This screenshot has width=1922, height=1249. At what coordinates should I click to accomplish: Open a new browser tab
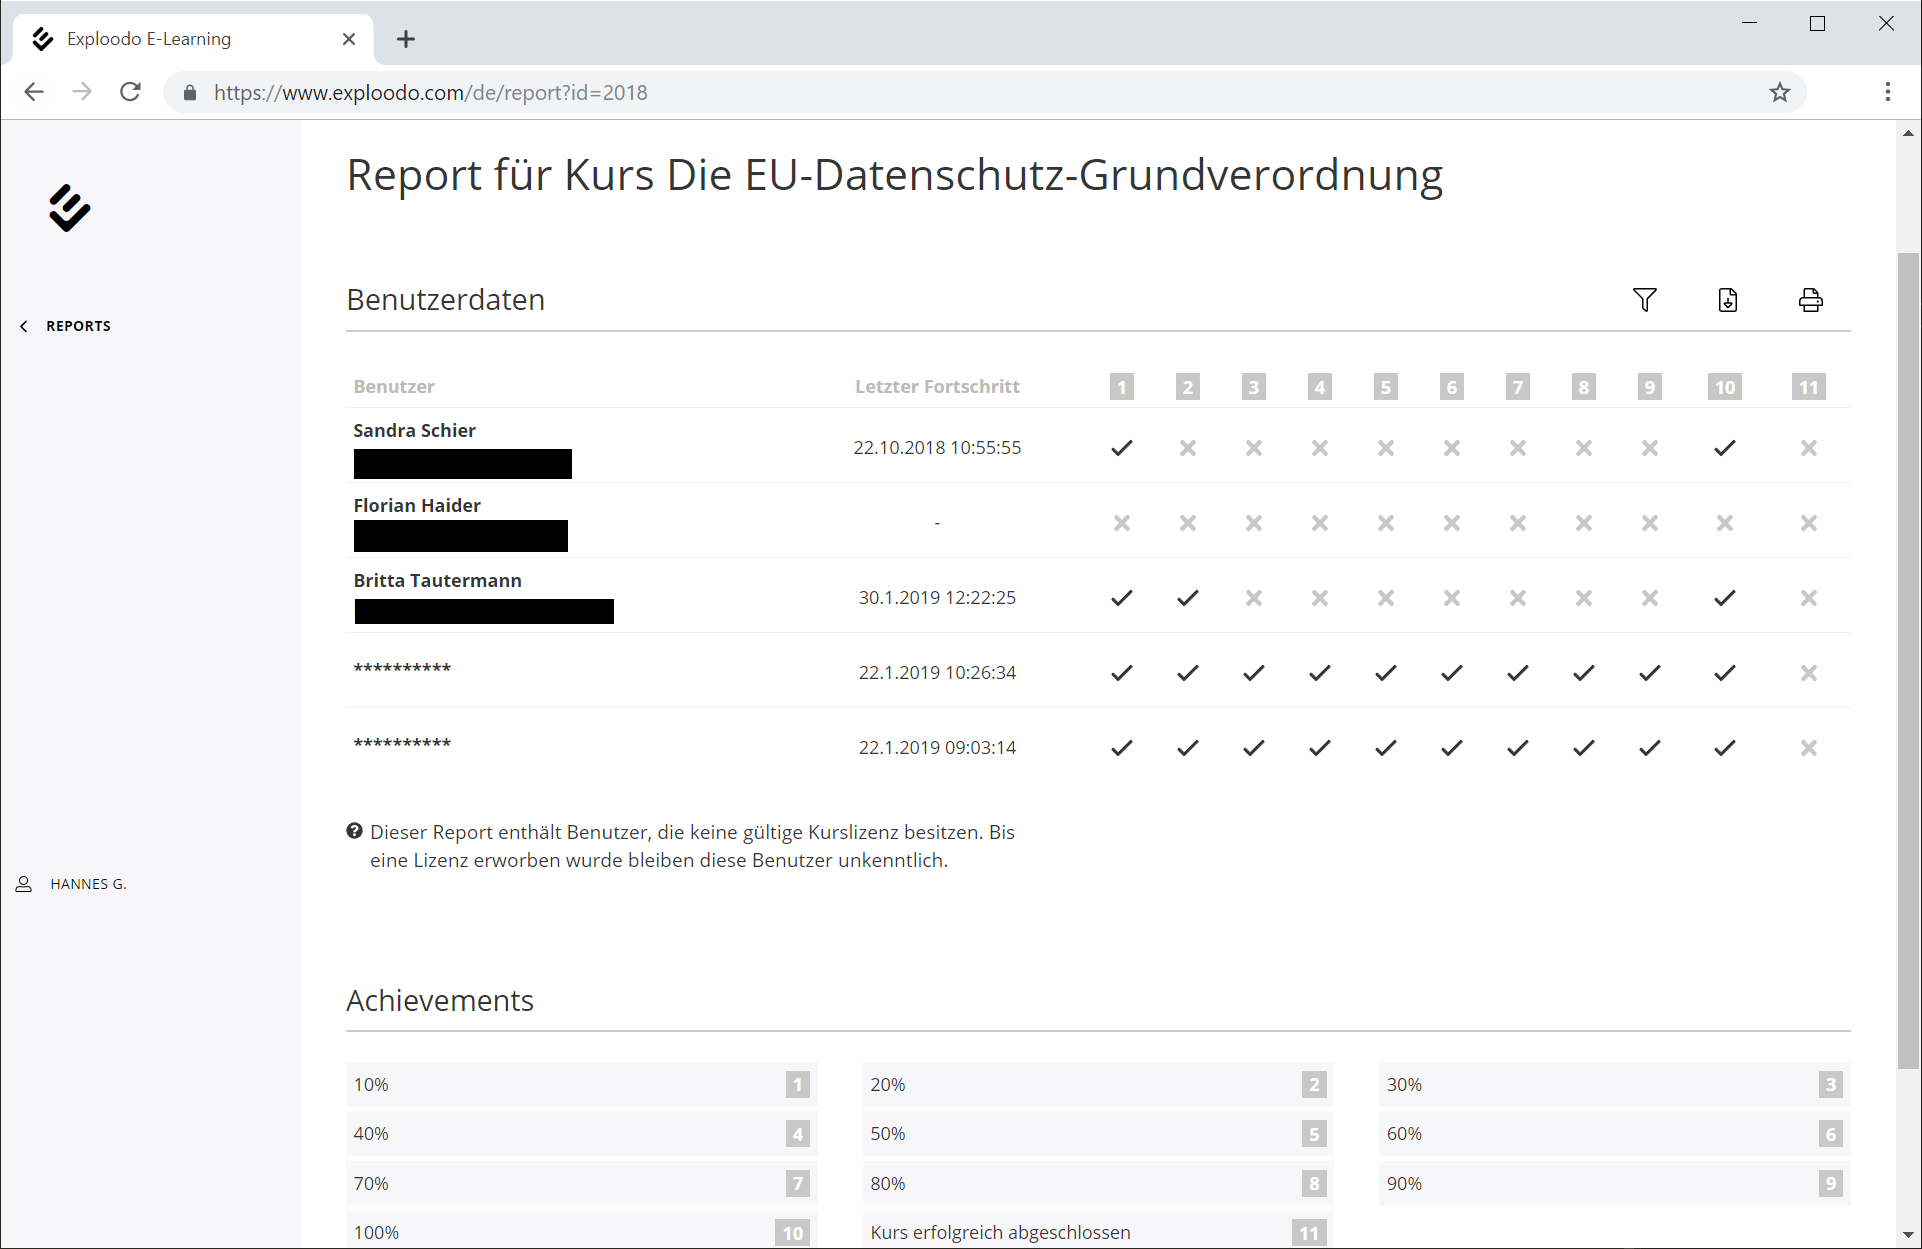(405, 39)
